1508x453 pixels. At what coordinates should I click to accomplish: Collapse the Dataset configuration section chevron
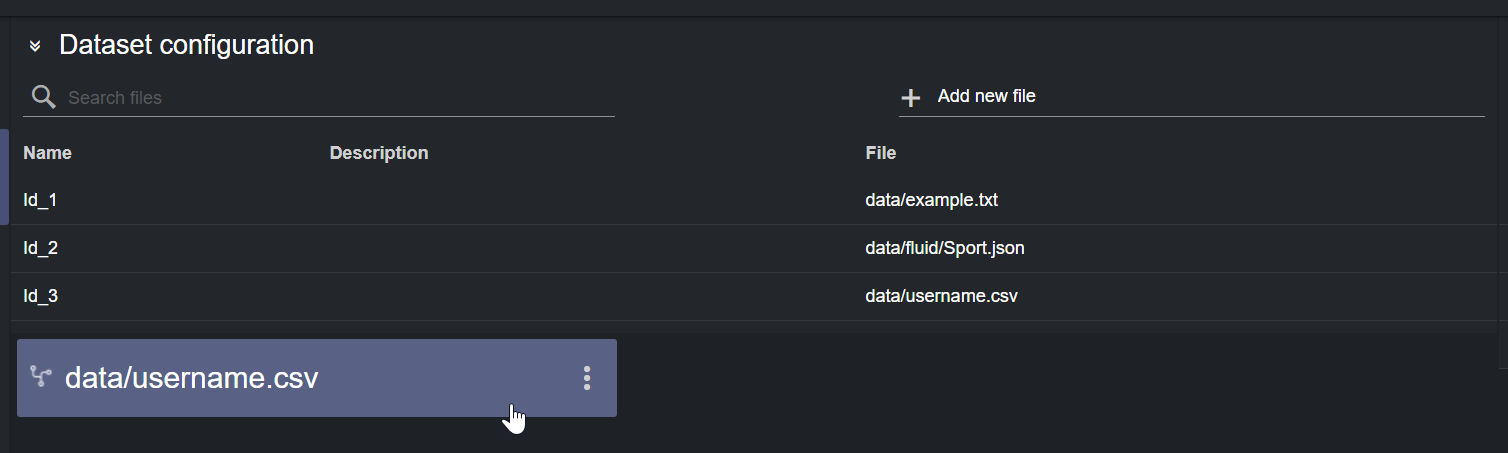point(35,46)
